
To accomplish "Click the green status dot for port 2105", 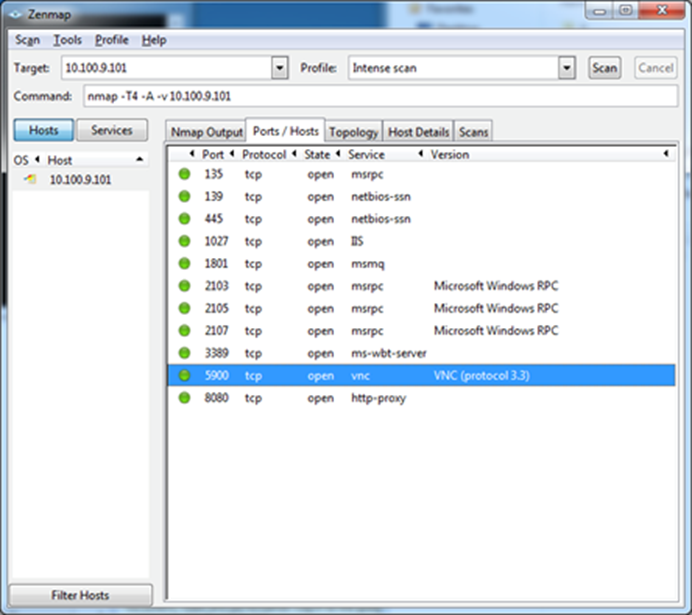I will coord(184,308).
